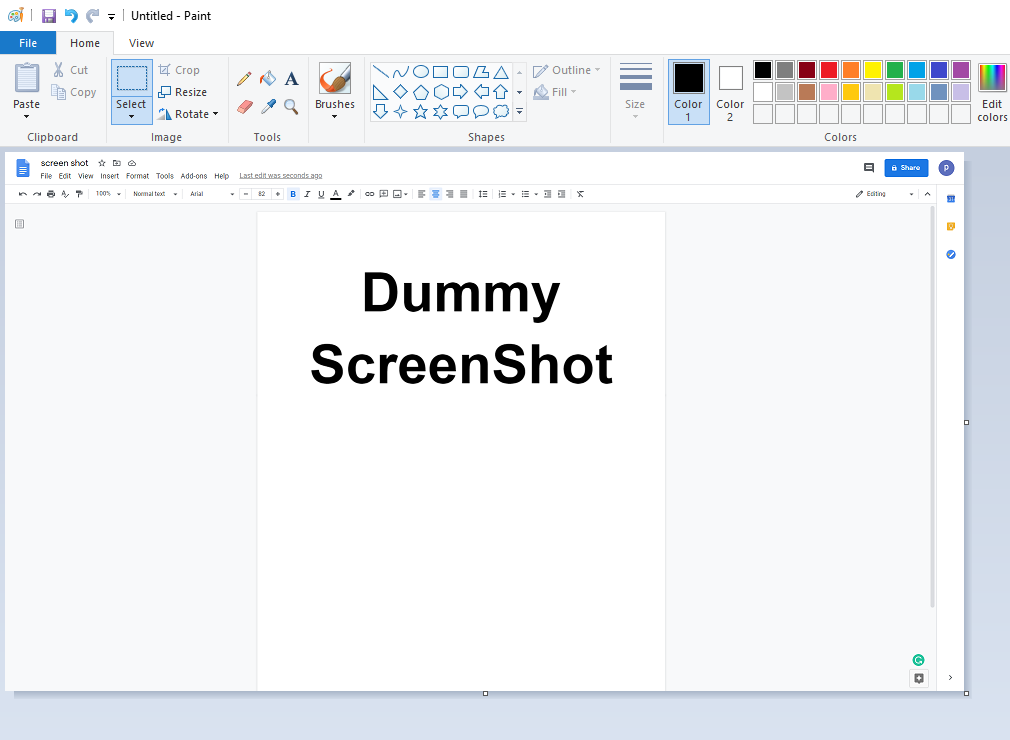The image size is (1010, 740).
Task: Select the Pencil tool
Action: coord(243,79)
